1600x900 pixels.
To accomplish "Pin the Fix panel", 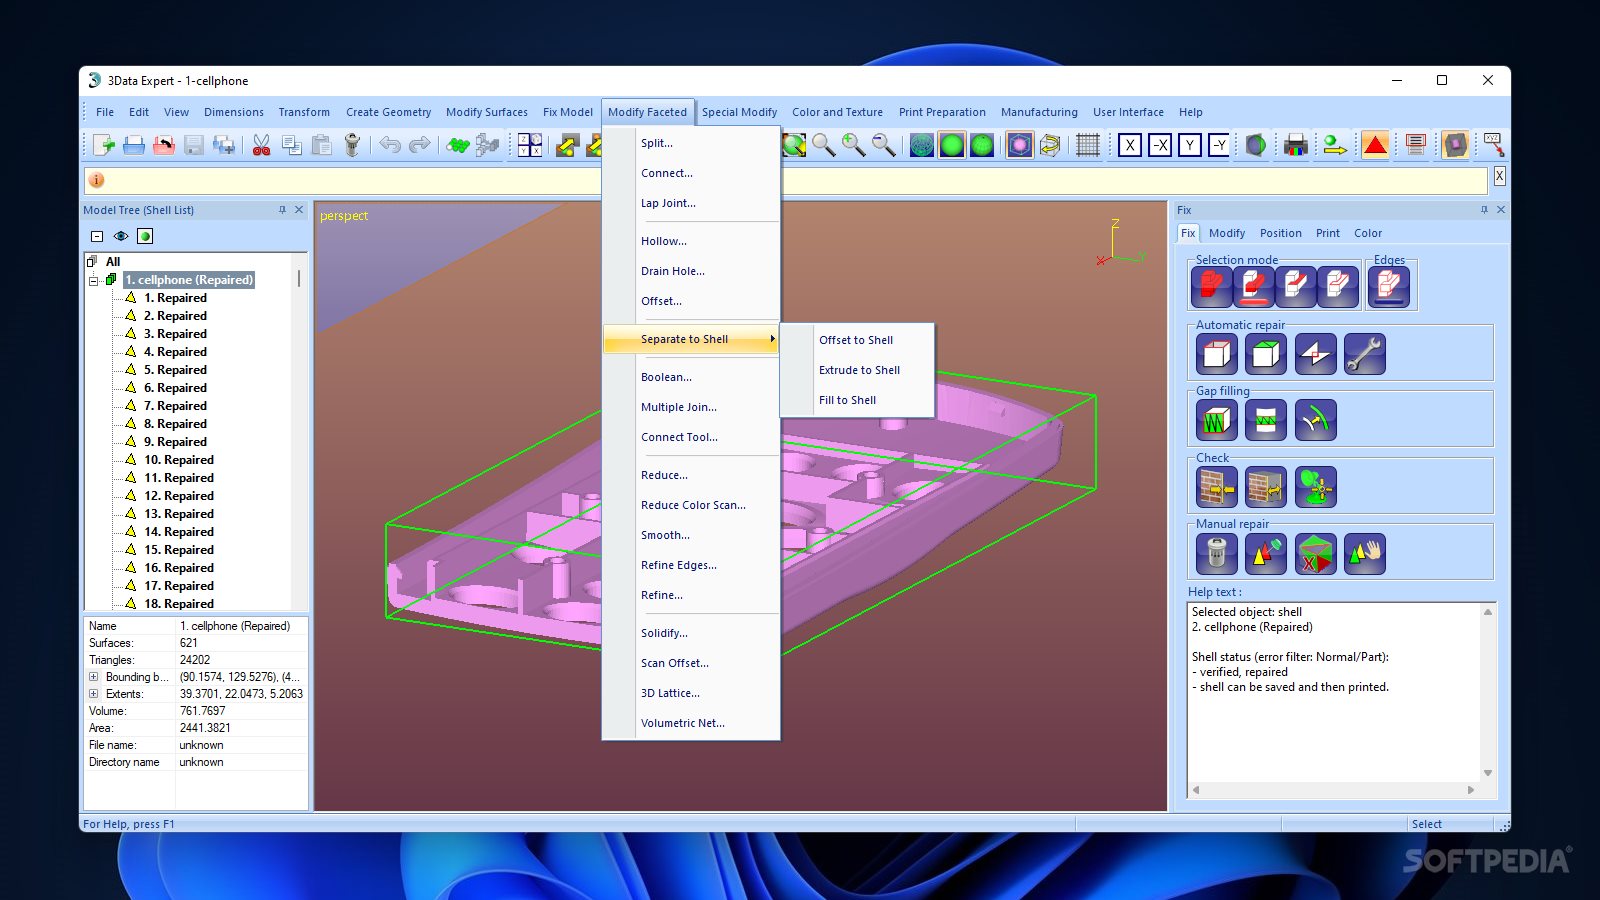I will coord(1484,210).
